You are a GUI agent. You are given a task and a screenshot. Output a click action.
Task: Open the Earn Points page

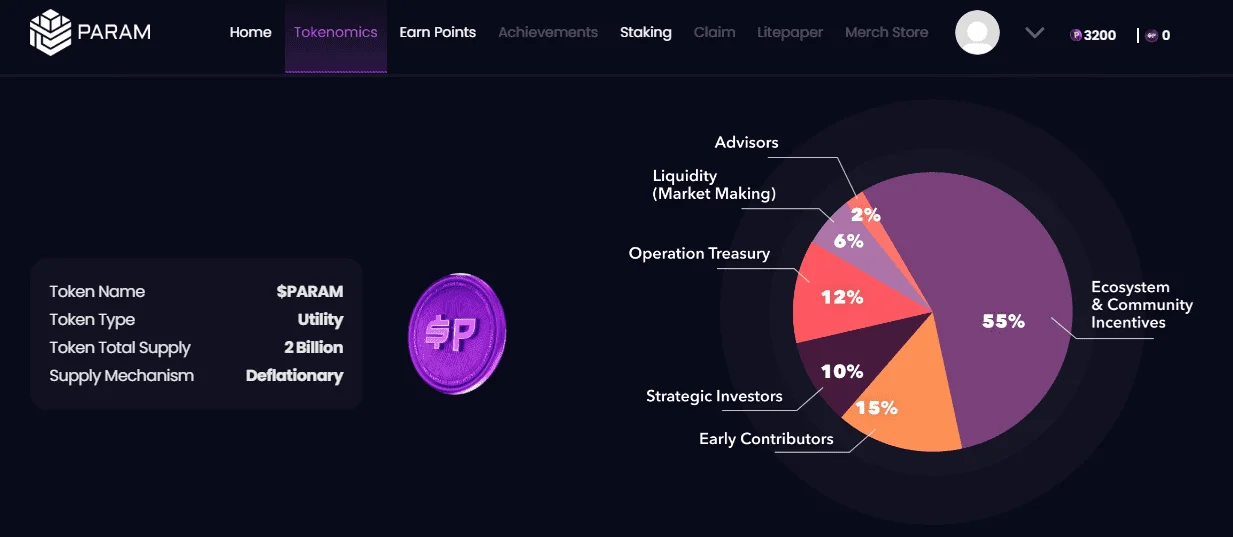(437, 32)
